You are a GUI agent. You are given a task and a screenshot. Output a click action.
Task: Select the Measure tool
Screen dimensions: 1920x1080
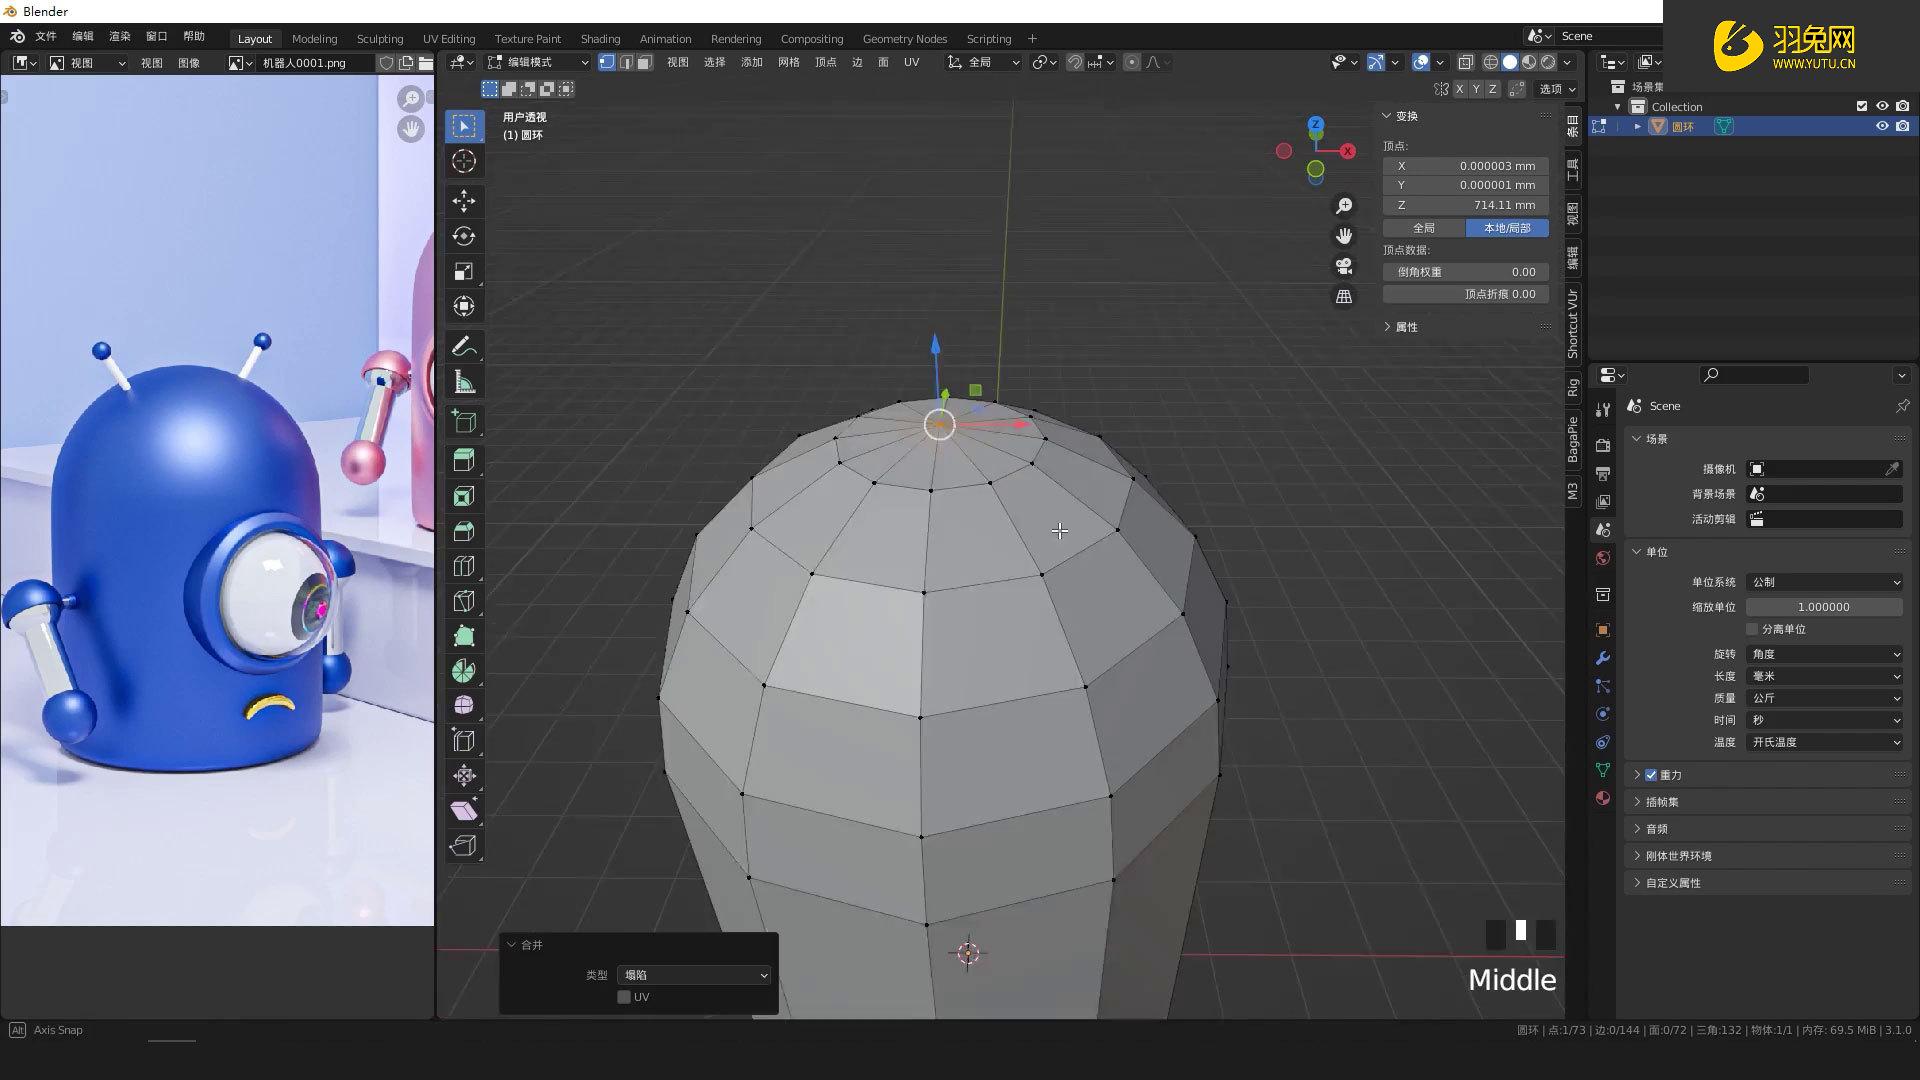pos(464,381)
